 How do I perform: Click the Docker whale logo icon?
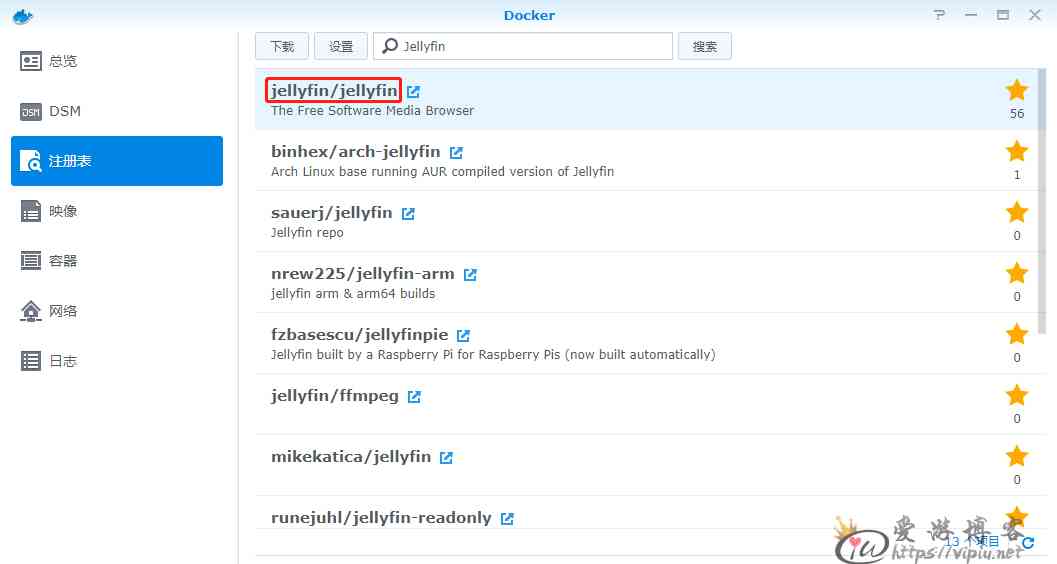(23, 15)
